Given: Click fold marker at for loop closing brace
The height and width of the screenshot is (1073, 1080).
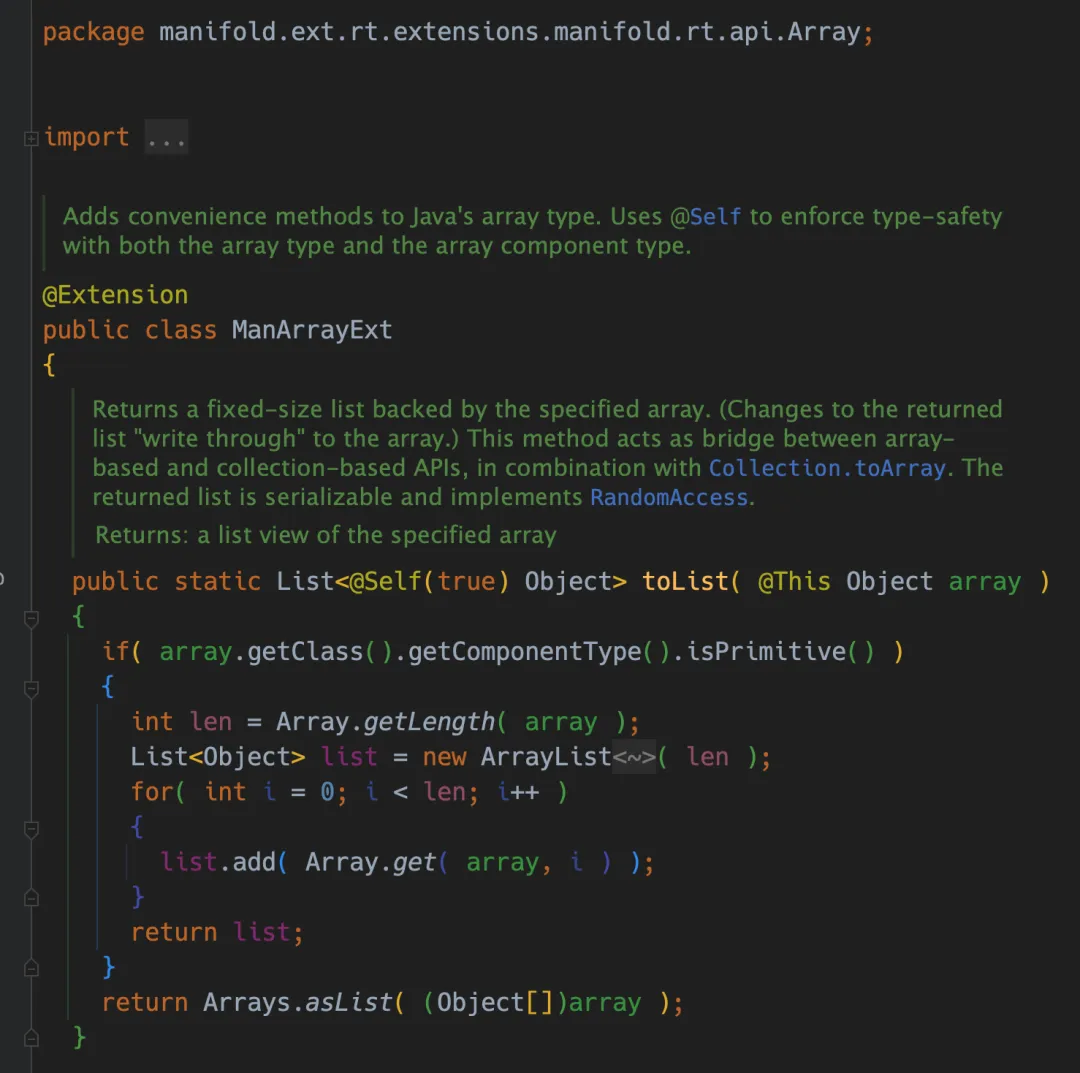Looking at the screenshot, I should tap(31, 898).
